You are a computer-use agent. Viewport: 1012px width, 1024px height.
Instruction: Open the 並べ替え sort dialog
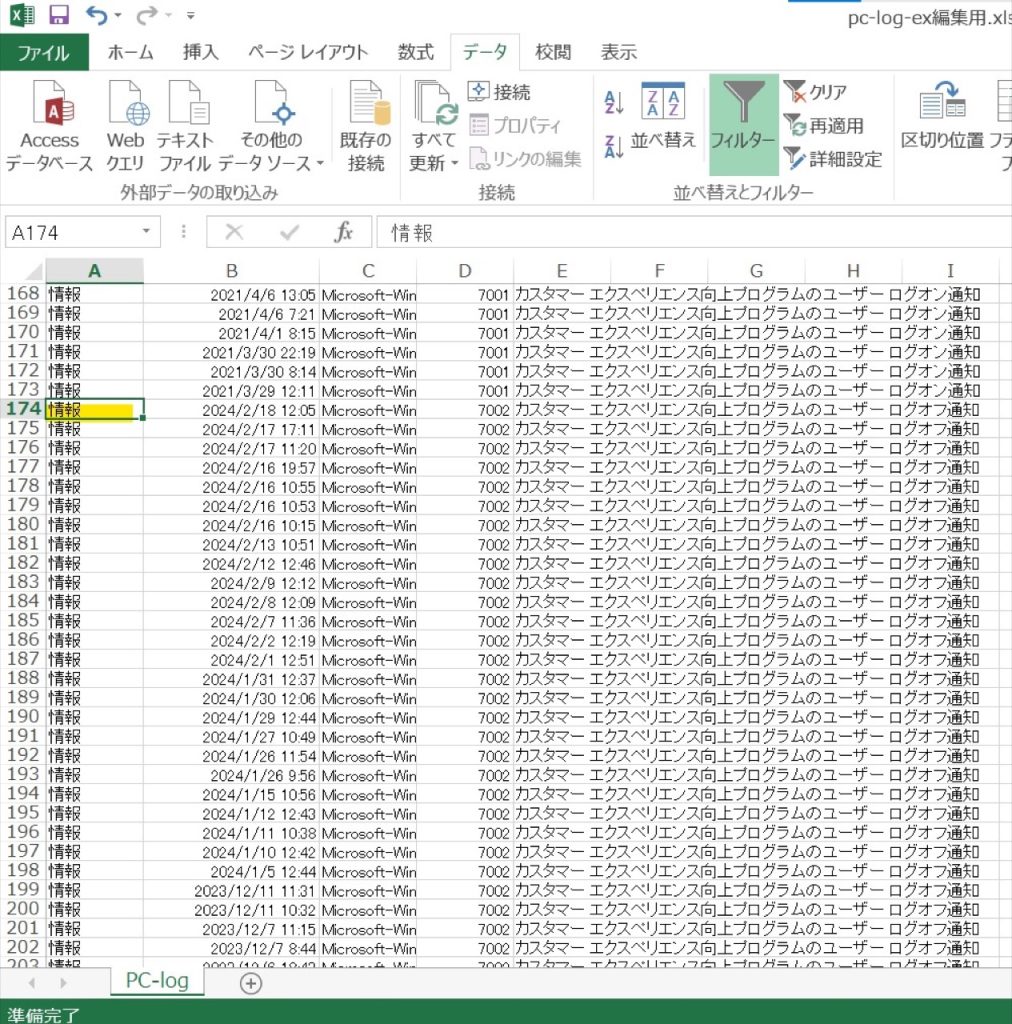[663, 116]
